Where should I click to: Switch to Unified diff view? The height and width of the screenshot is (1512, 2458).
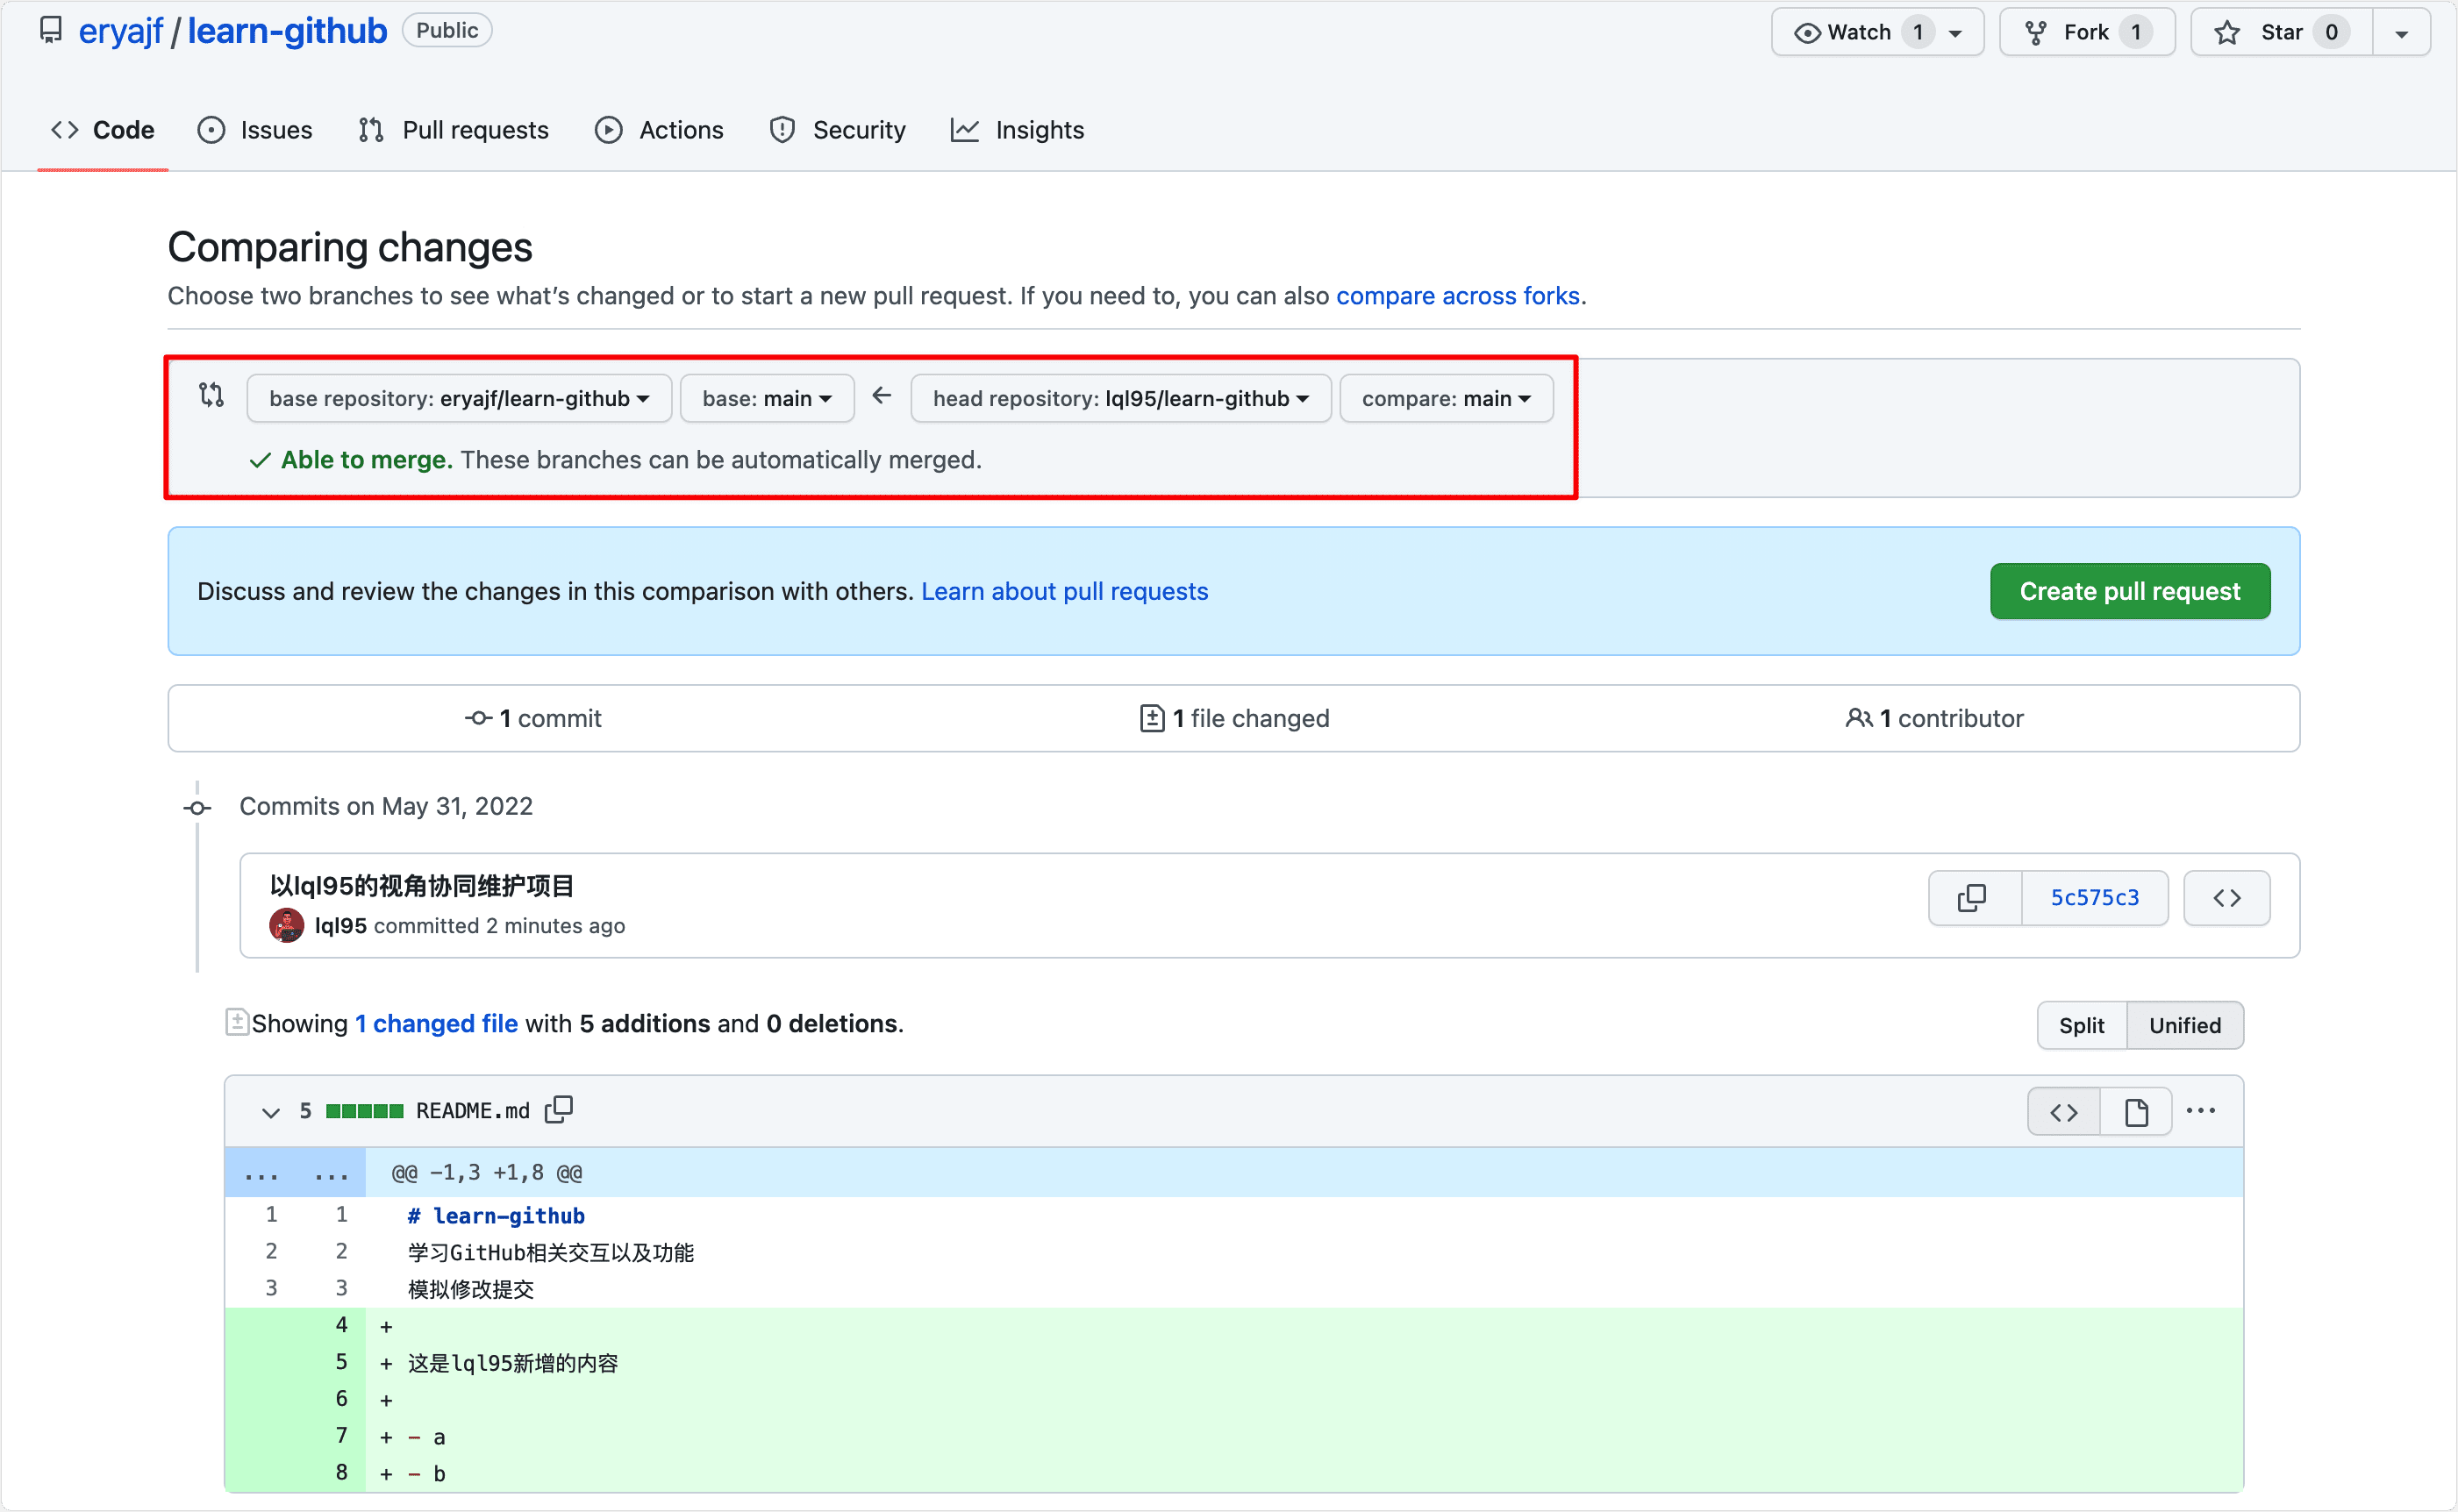click(x=2185, y=1025)
